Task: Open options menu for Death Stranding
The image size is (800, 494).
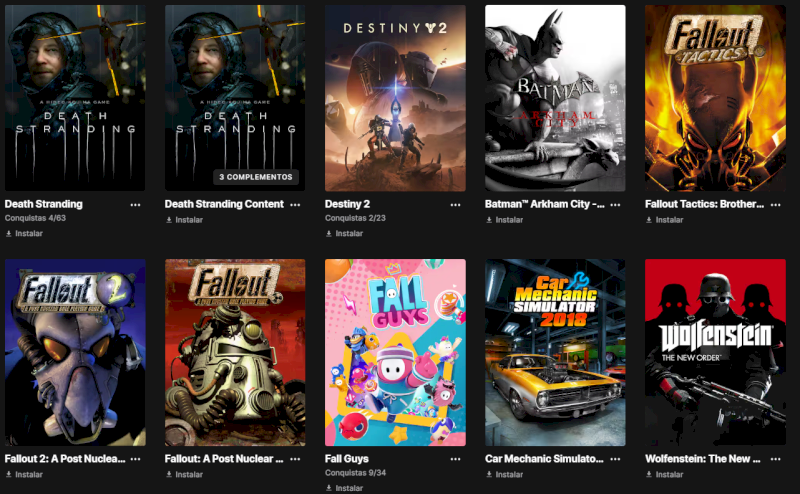Action: pyautogui.click(x=135, y=205)
